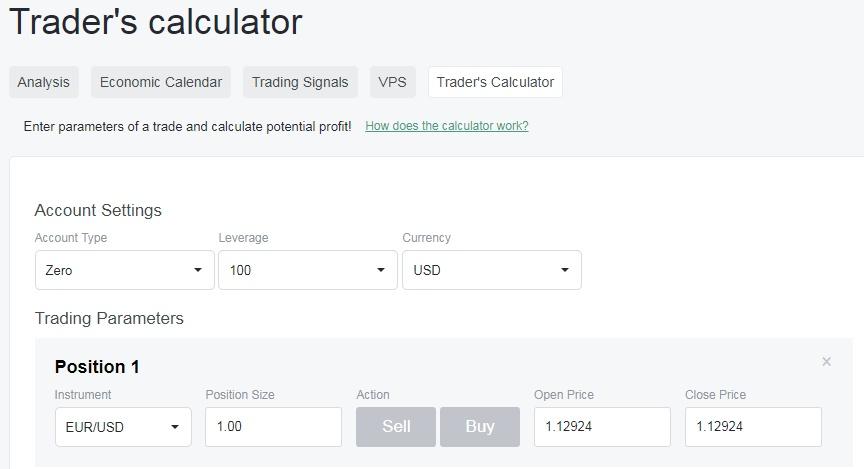Open the Economic Calendar tab
This screenshot has width=864, height=469.
161,82
